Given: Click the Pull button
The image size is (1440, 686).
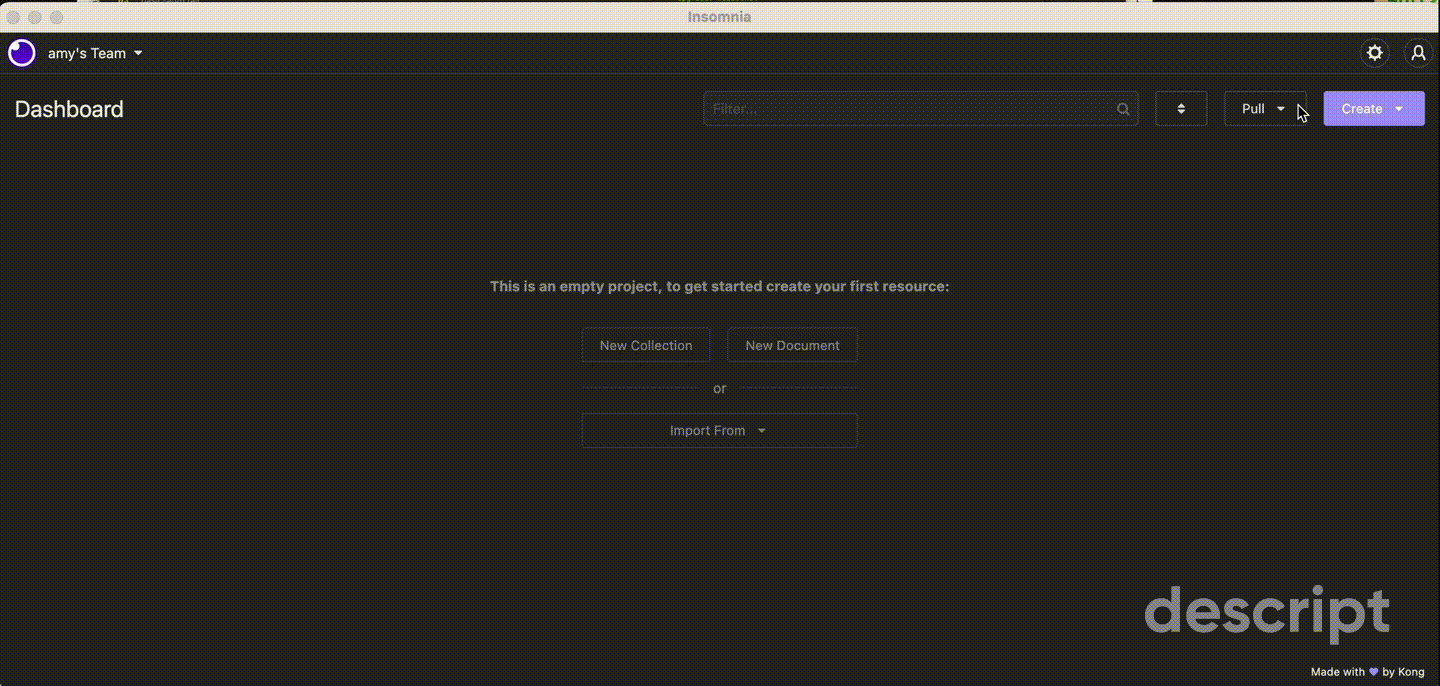Looking at the screenshot, I should point(1253,108).
